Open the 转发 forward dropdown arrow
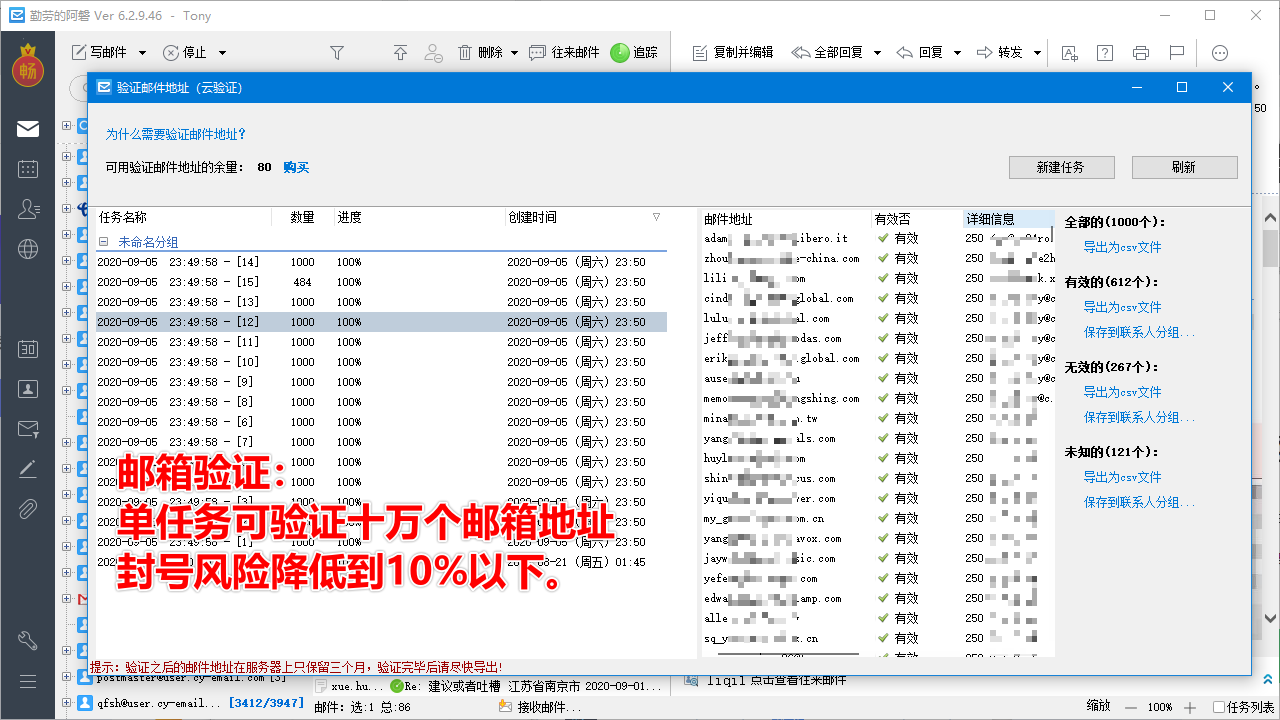The image size is (1280, 720). 1037,53
